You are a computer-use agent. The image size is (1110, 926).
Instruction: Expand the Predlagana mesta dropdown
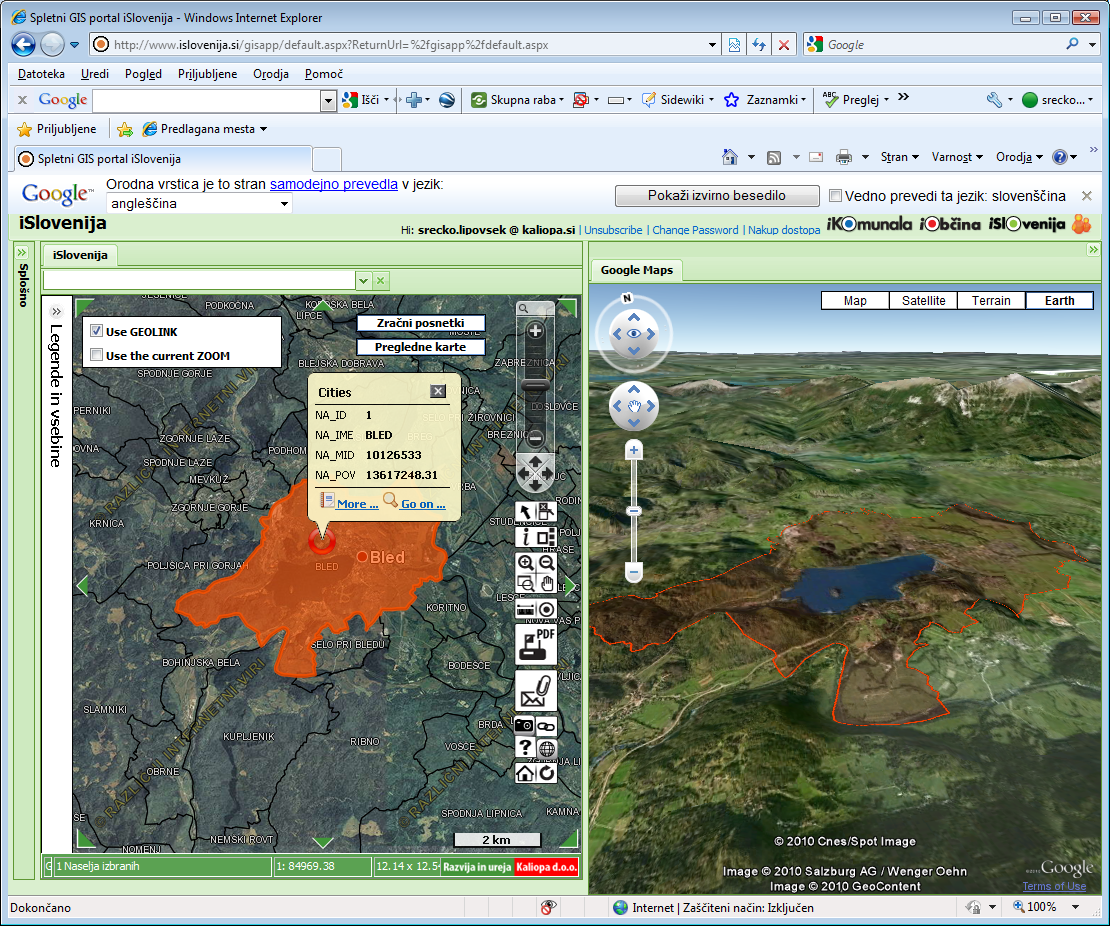tap(264, 129)
